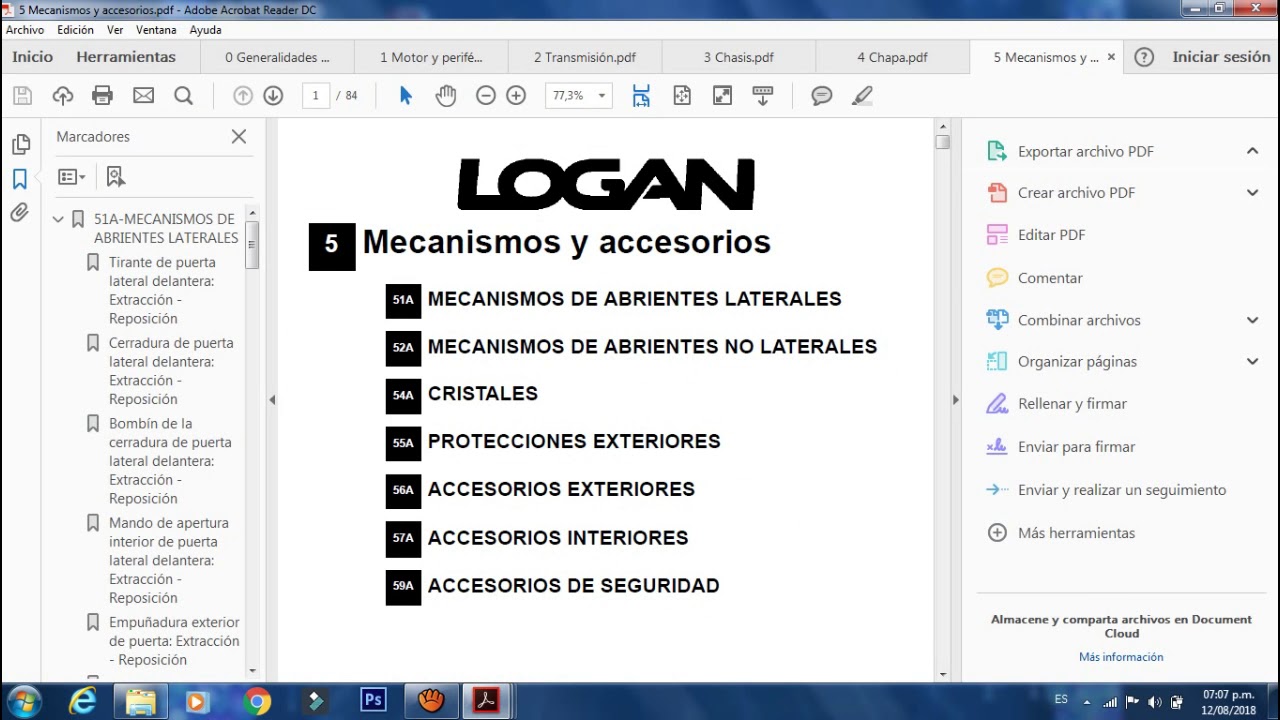
Task: Switch to 4 Chapa.pdf tab
Action: tap(892, 57)
